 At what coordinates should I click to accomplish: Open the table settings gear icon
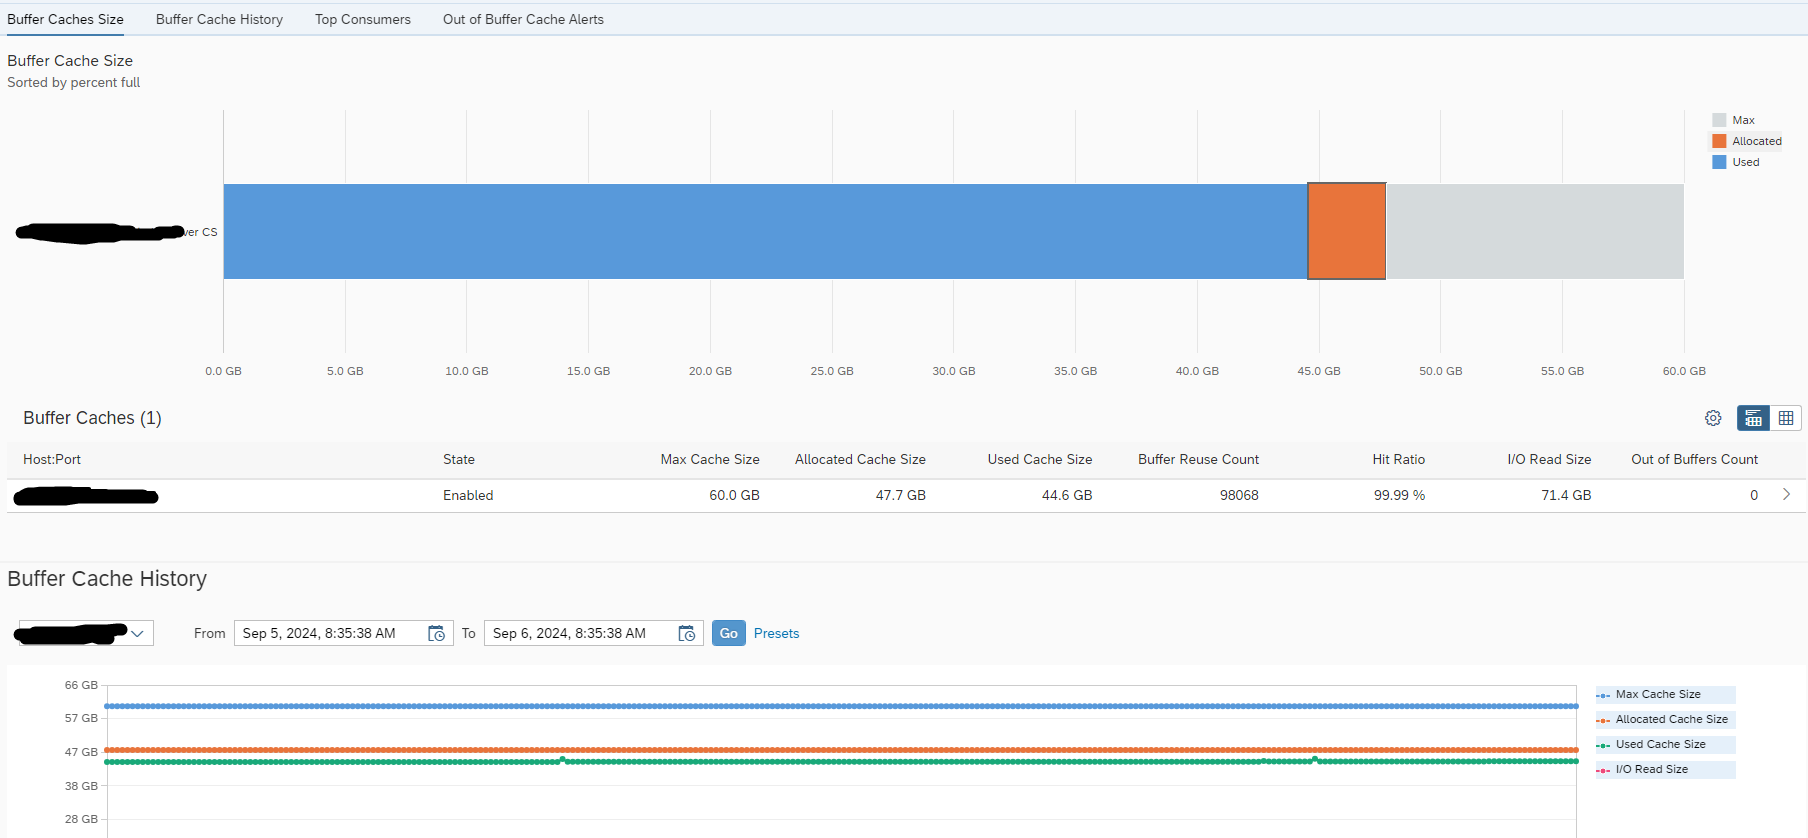1713,418
